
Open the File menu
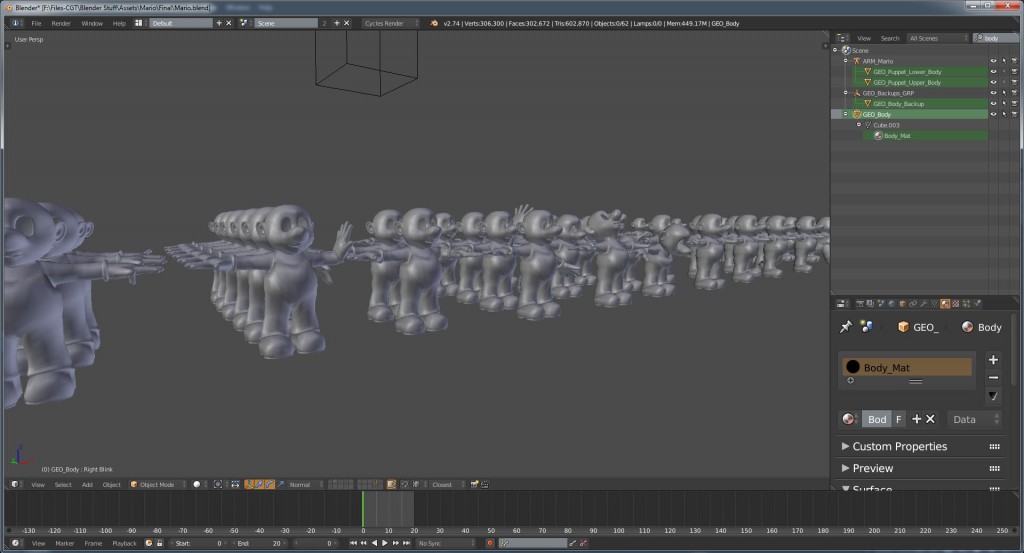36,22
